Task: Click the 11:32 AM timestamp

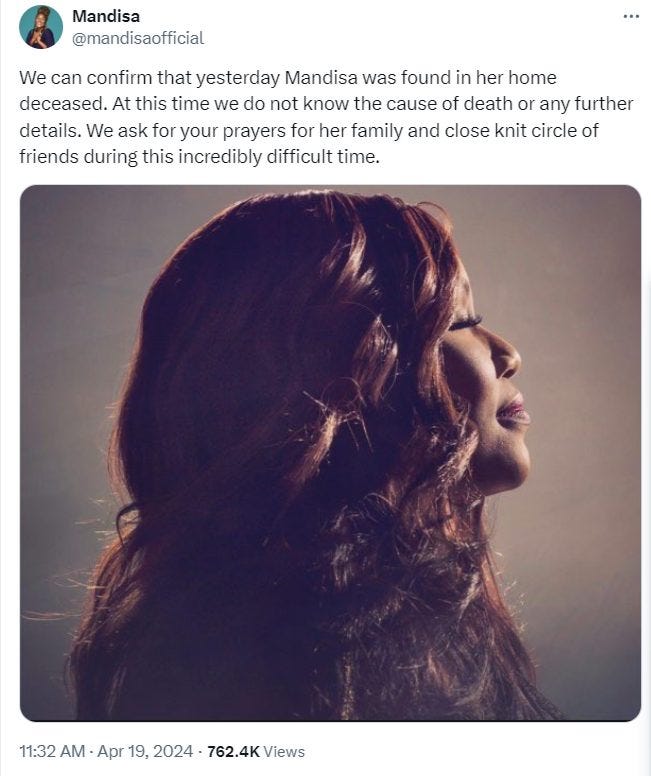Action: click(x=52, y=751)
